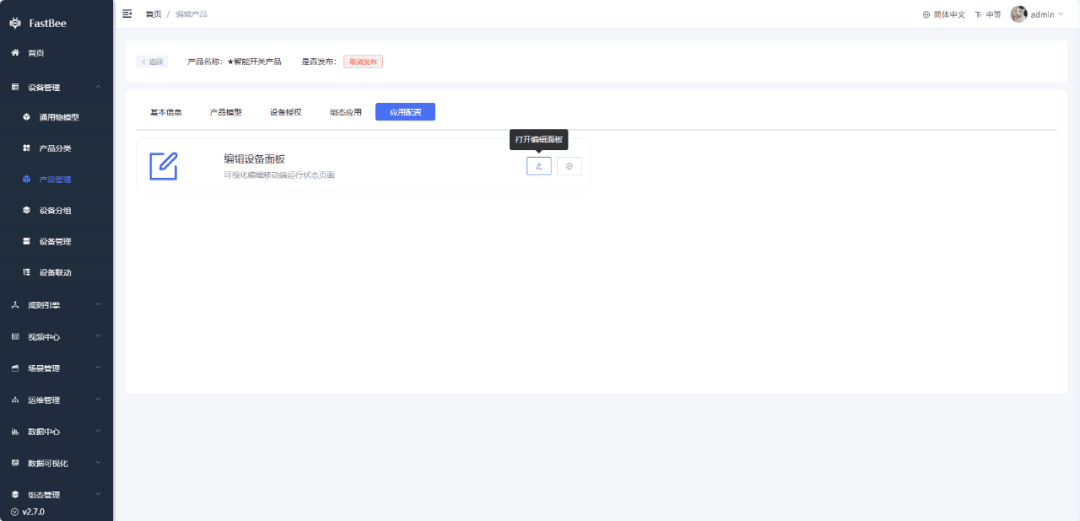Click the ★智能开关产品 product name
1080x521 pixels.
tap(254, 61)
